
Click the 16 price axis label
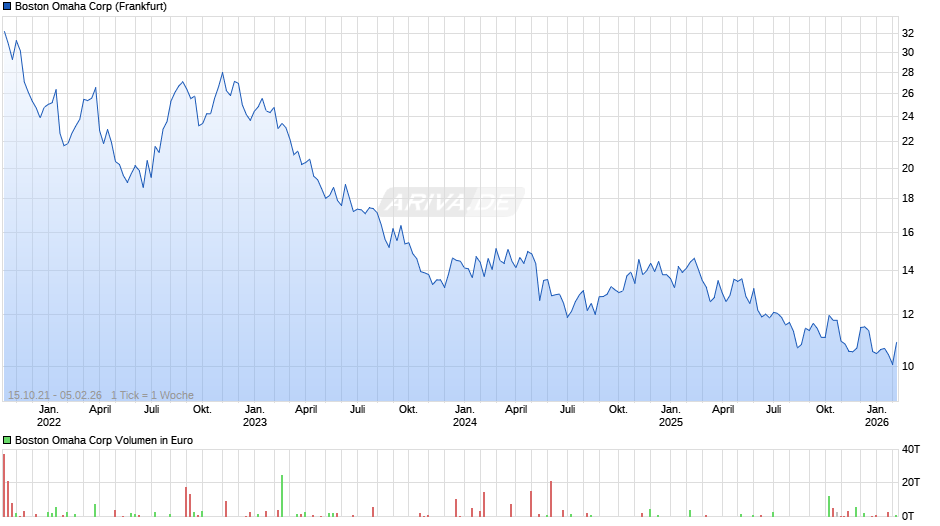click(x=908, y=232)
